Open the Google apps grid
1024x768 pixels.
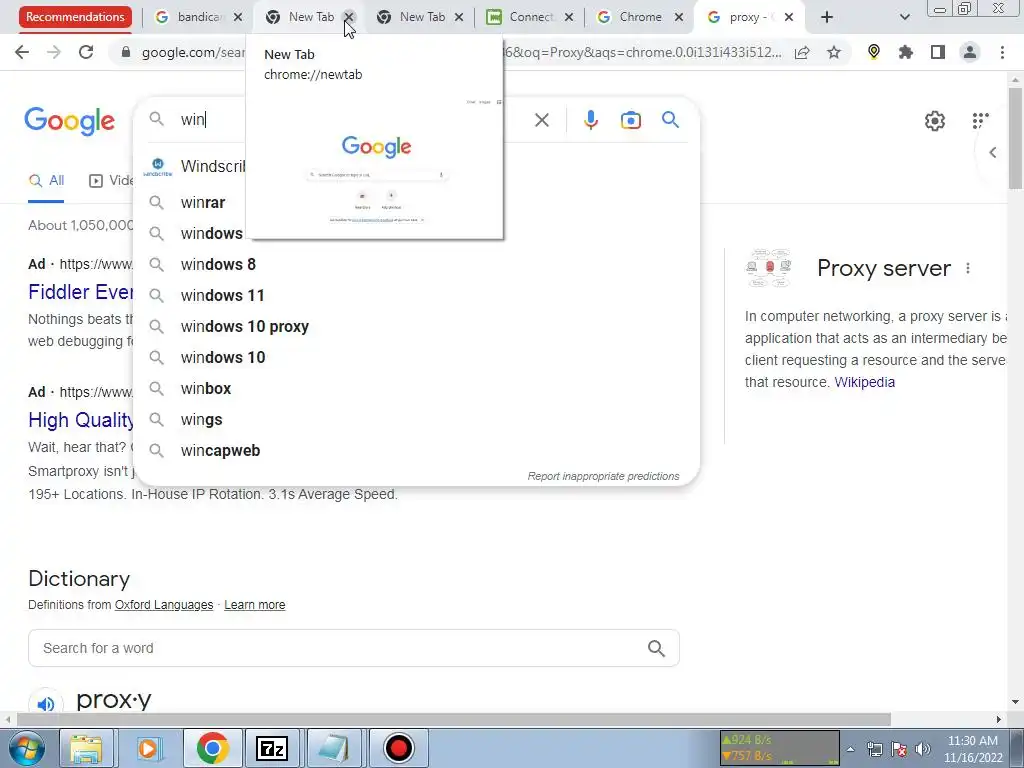tap(980, 121)
